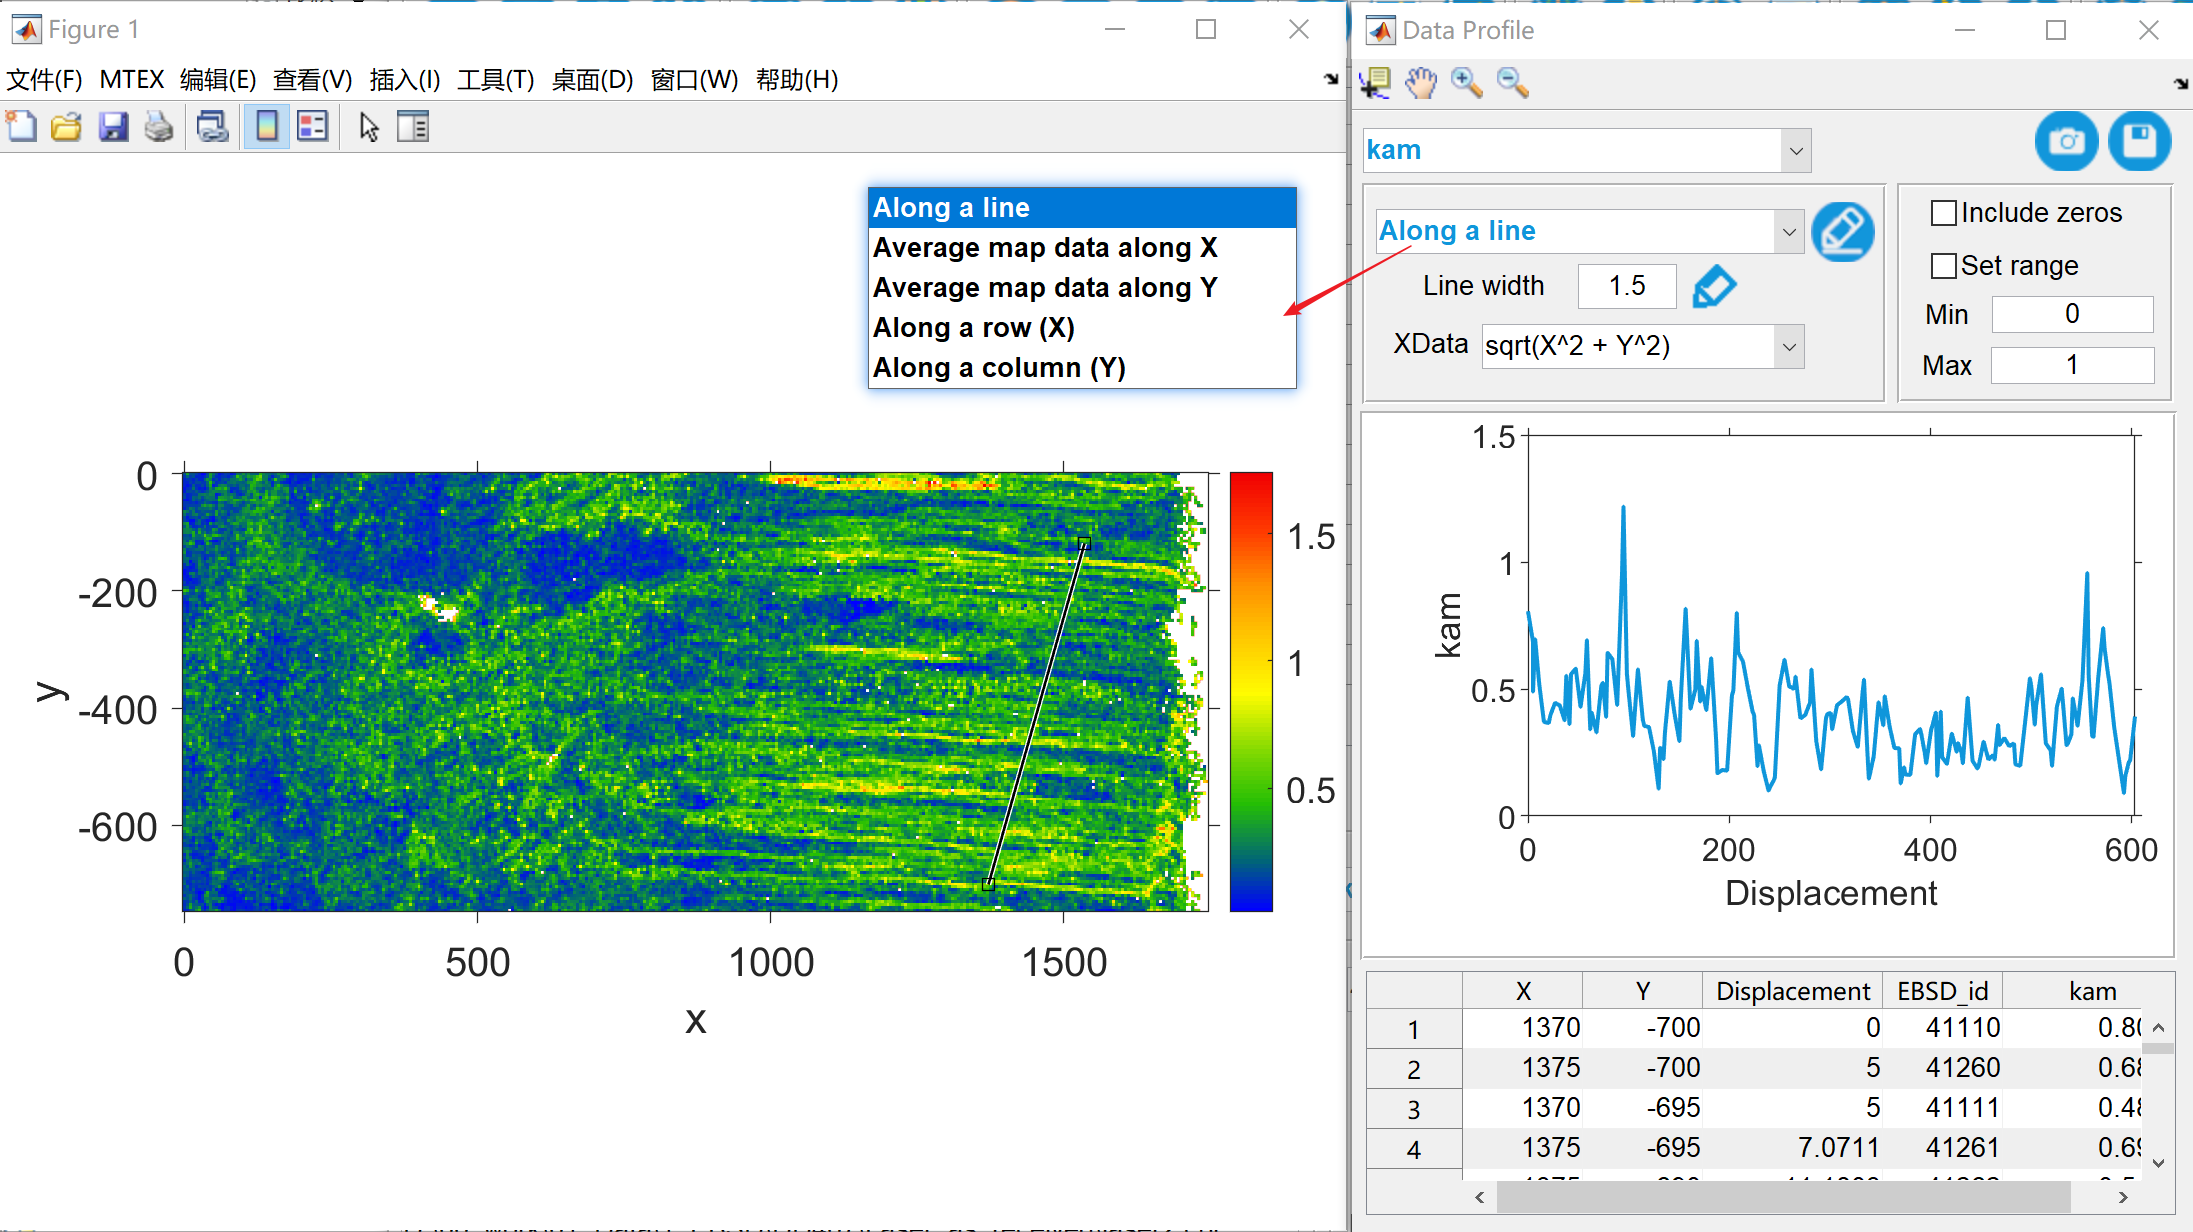Click the draw line pencil button
Viewport: 2193px width, 1232px height.
1842,232
